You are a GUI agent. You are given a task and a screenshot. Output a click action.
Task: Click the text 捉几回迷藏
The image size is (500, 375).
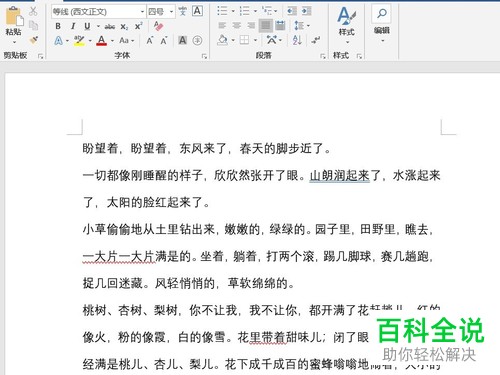[x=113, y=283]
